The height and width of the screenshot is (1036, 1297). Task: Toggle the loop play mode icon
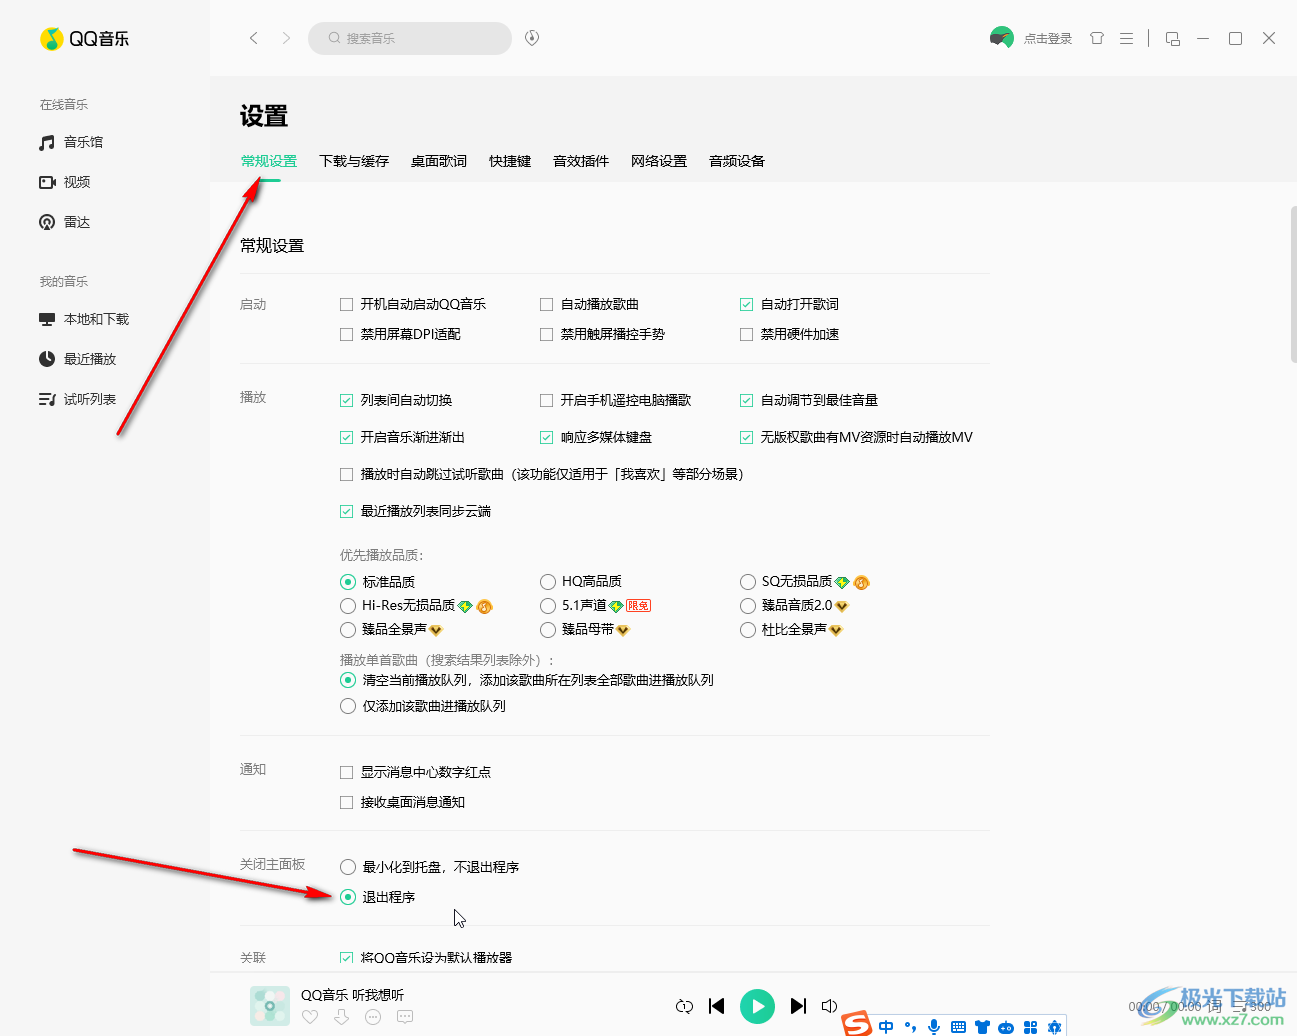(x=684, y=1006)
